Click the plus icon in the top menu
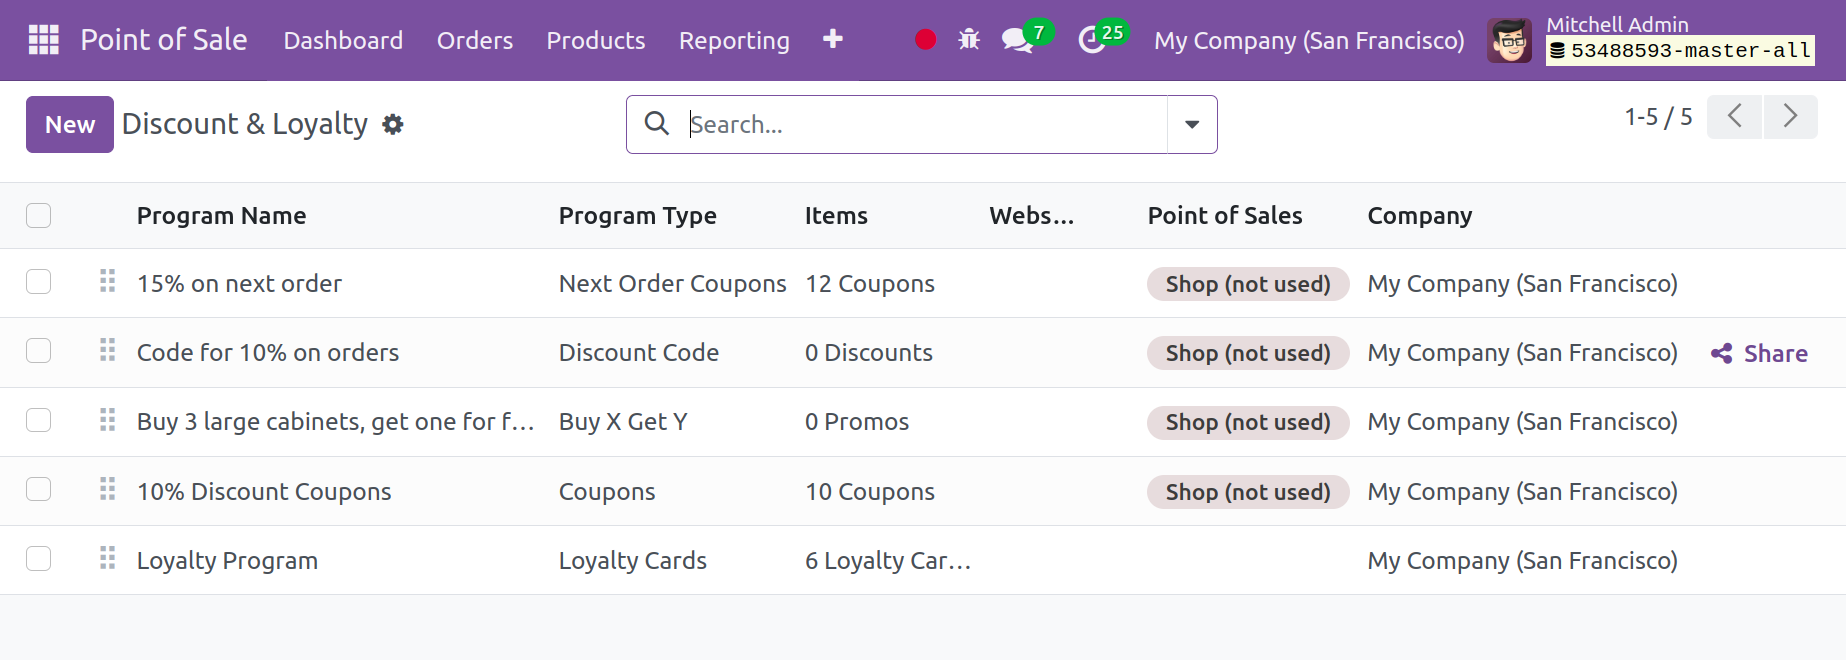Screen dimensions: 1846x660 (x=832, y=40)
